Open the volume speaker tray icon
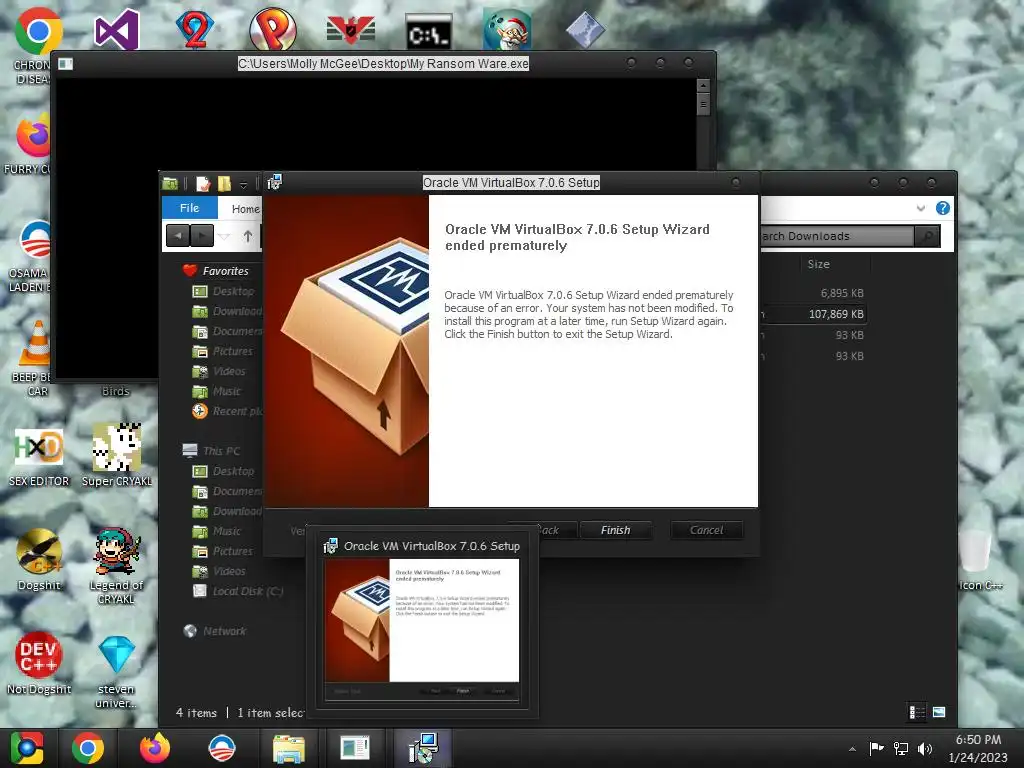 coord(925,748)
